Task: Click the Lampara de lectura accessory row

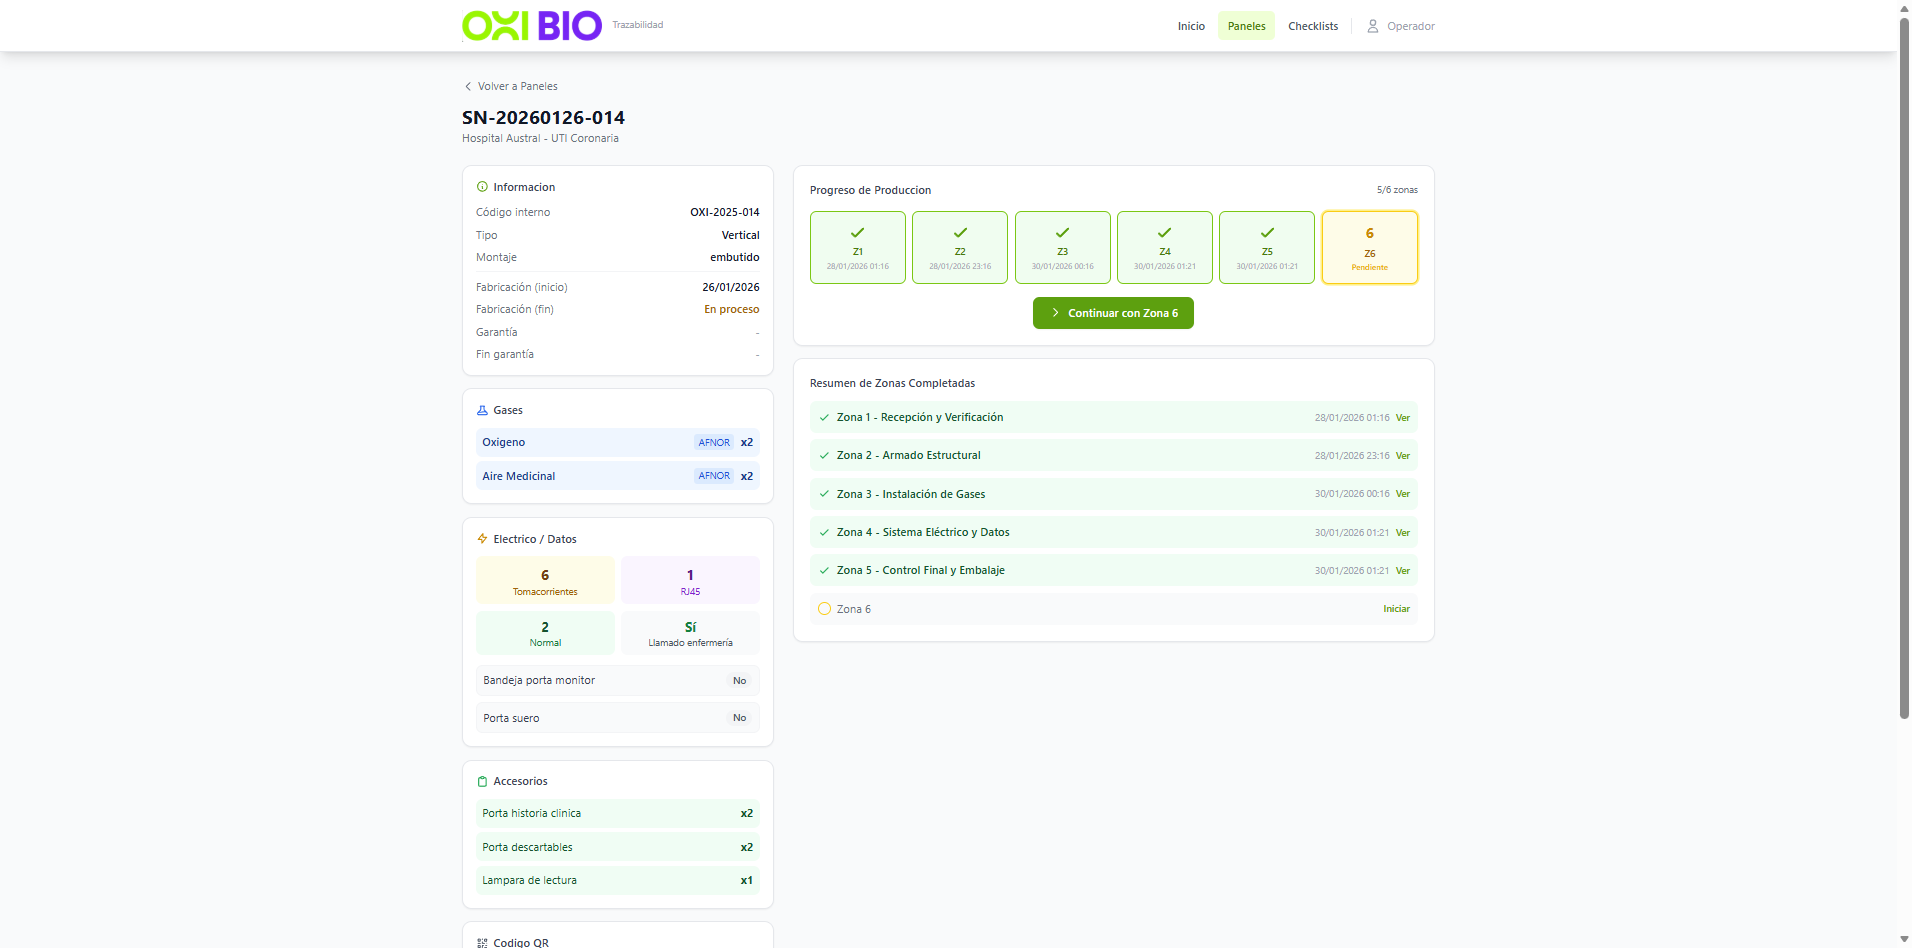Action: click(618, 880)
